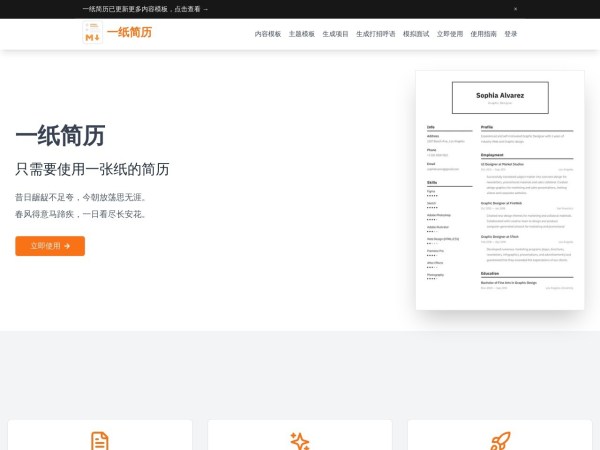
Task: Click the 一纸简历 logo icon
Action: click(x=92, y=34)
